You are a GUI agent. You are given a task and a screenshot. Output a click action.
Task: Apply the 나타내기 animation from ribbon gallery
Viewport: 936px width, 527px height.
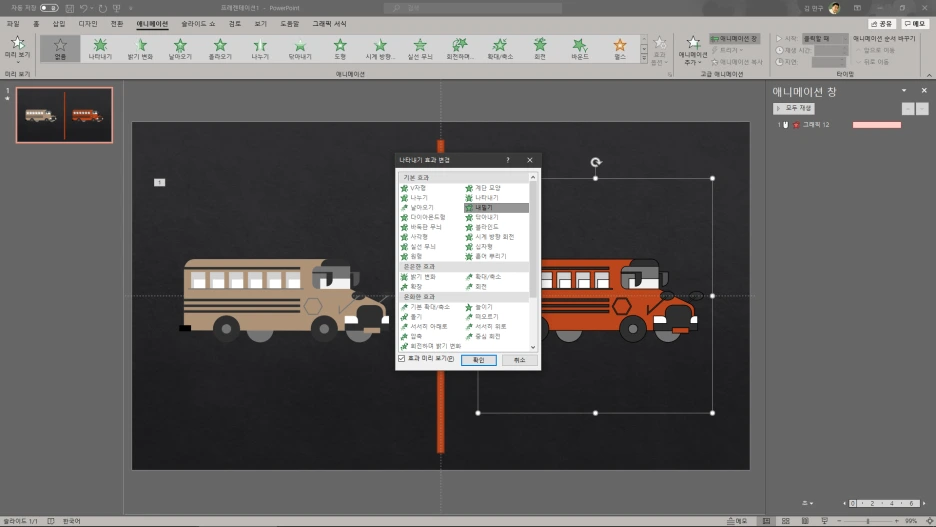click(x=100, y=48)
